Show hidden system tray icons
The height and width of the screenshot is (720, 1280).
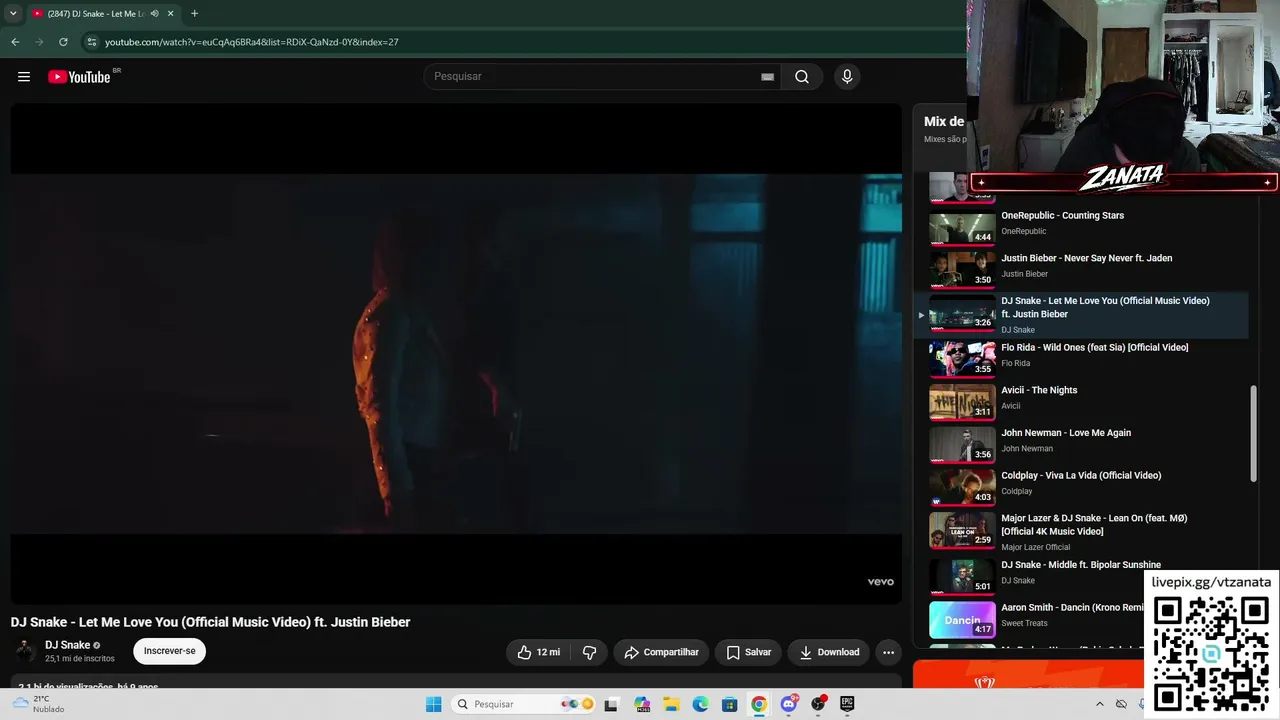pos(1100,704)
